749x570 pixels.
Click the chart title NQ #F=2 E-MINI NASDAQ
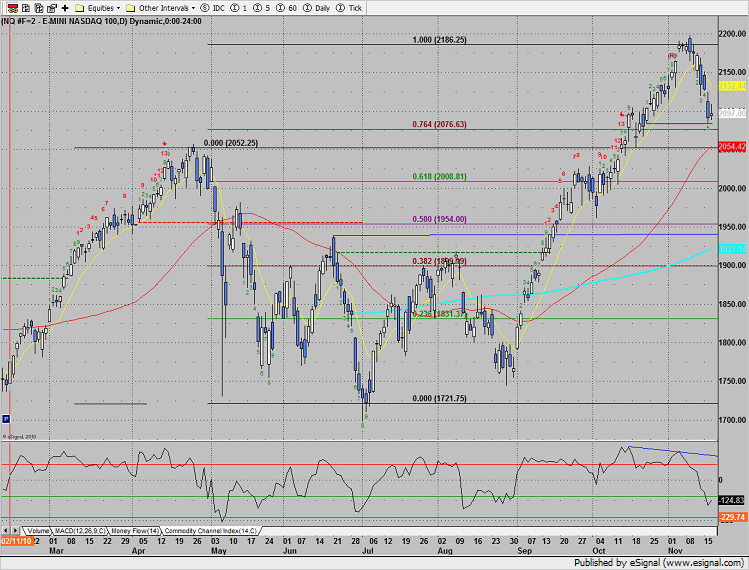point(101,21)
